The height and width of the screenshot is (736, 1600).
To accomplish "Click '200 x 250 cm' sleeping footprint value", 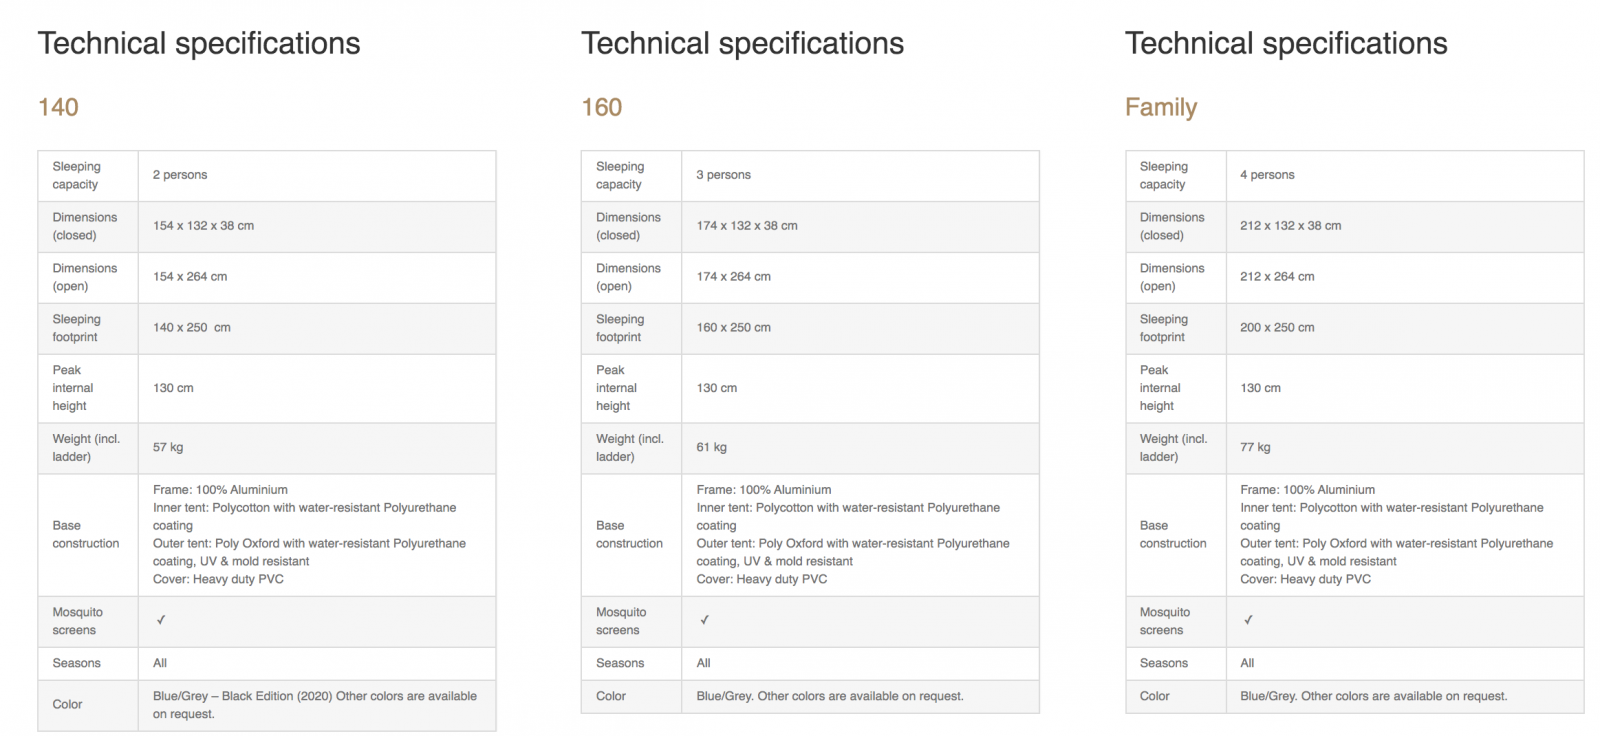I will click(x=1277, y=328).
